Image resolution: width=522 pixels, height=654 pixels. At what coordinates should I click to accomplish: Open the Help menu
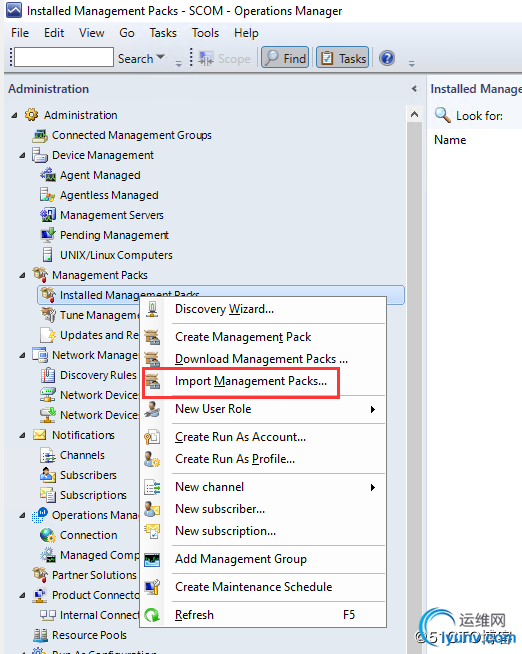[246, 33]
